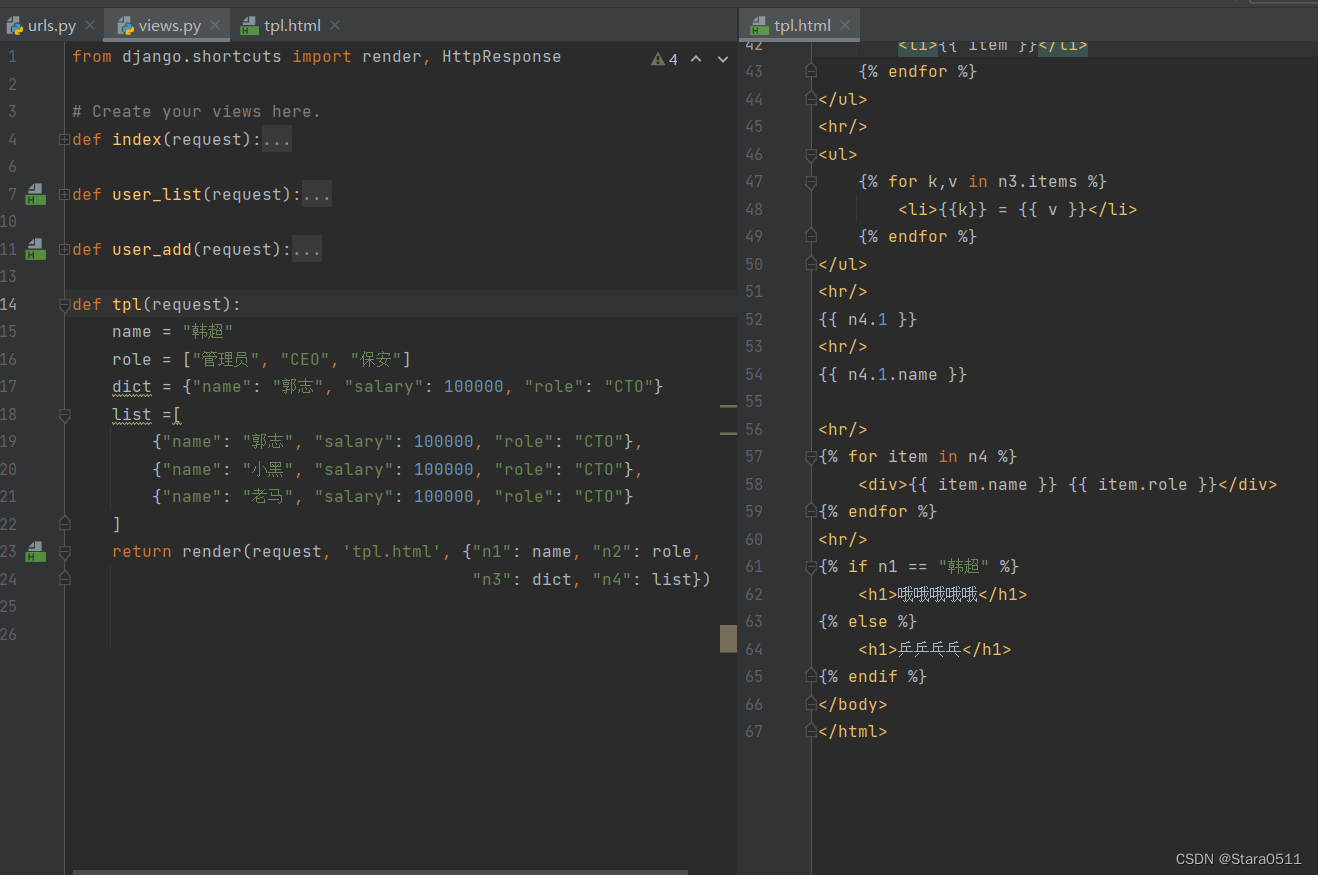The height and width of the screenshot is (875, 1318).
Task: Click fold end marker at endfor line 59
Action: [812, 511]
